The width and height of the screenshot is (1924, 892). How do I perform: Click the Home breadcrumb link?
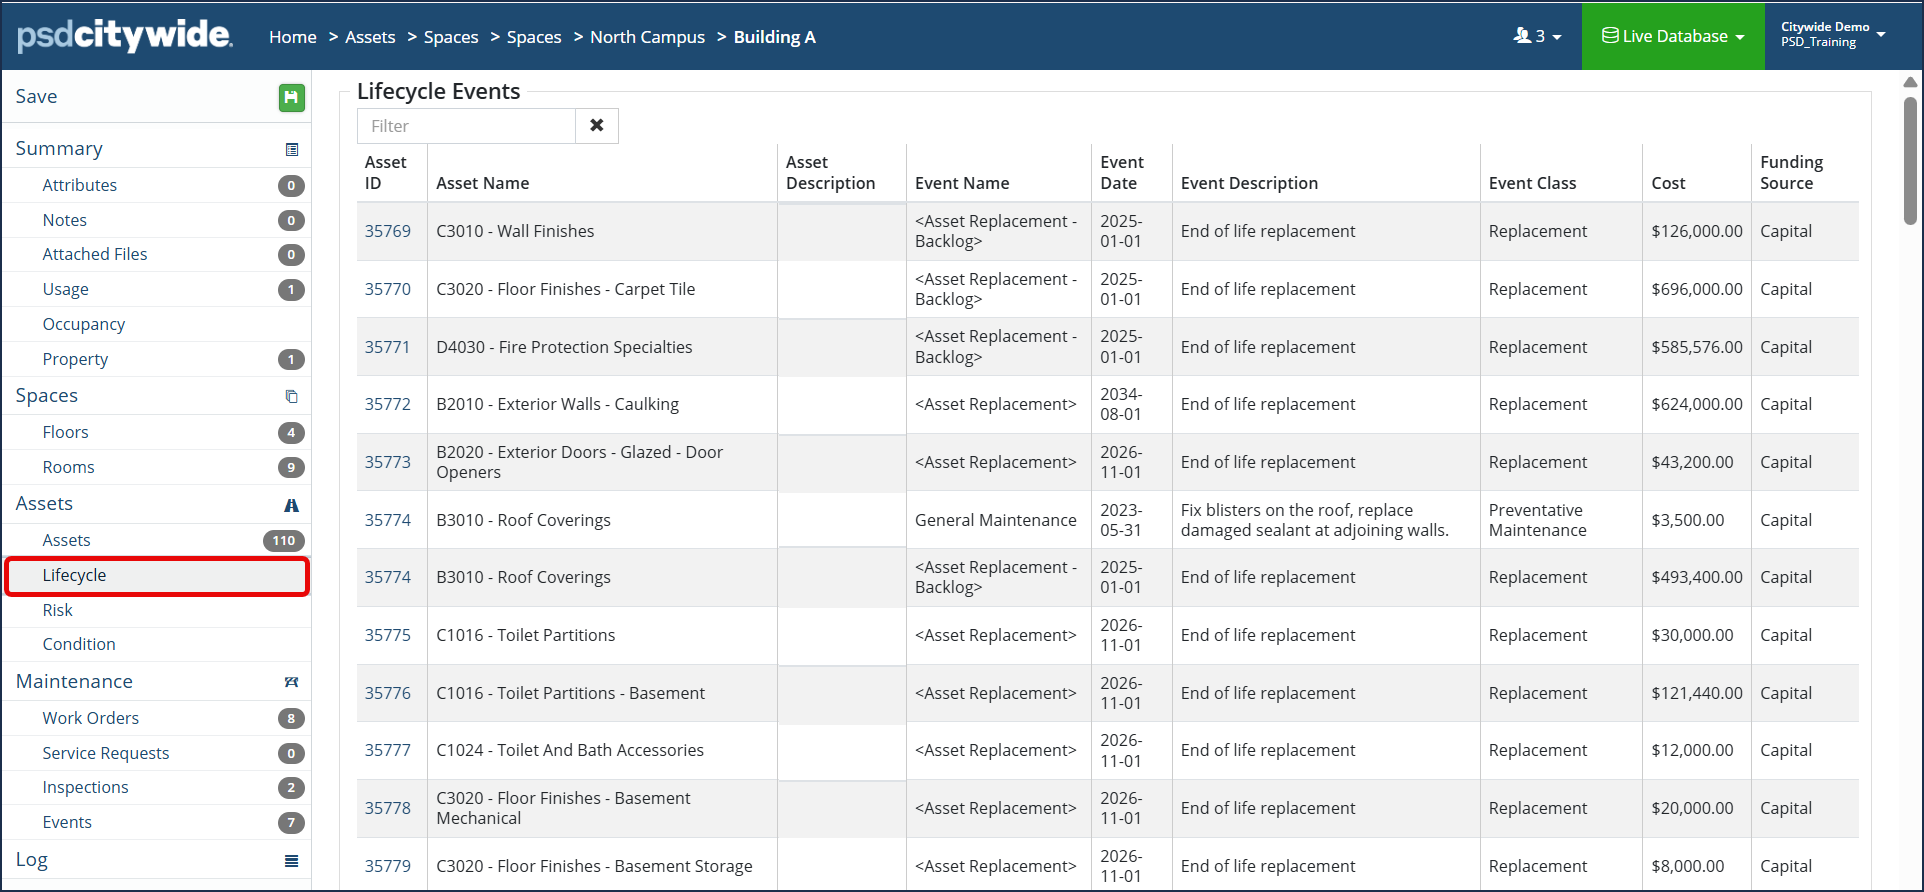pyautogui.click(x=293, y=37)
